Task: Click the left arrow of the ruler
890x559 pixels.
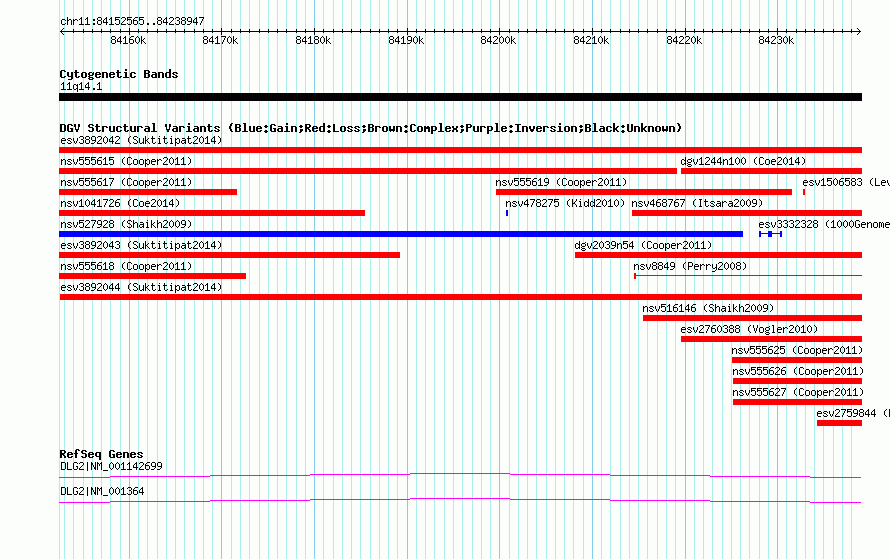Action: tap(62, 31)
